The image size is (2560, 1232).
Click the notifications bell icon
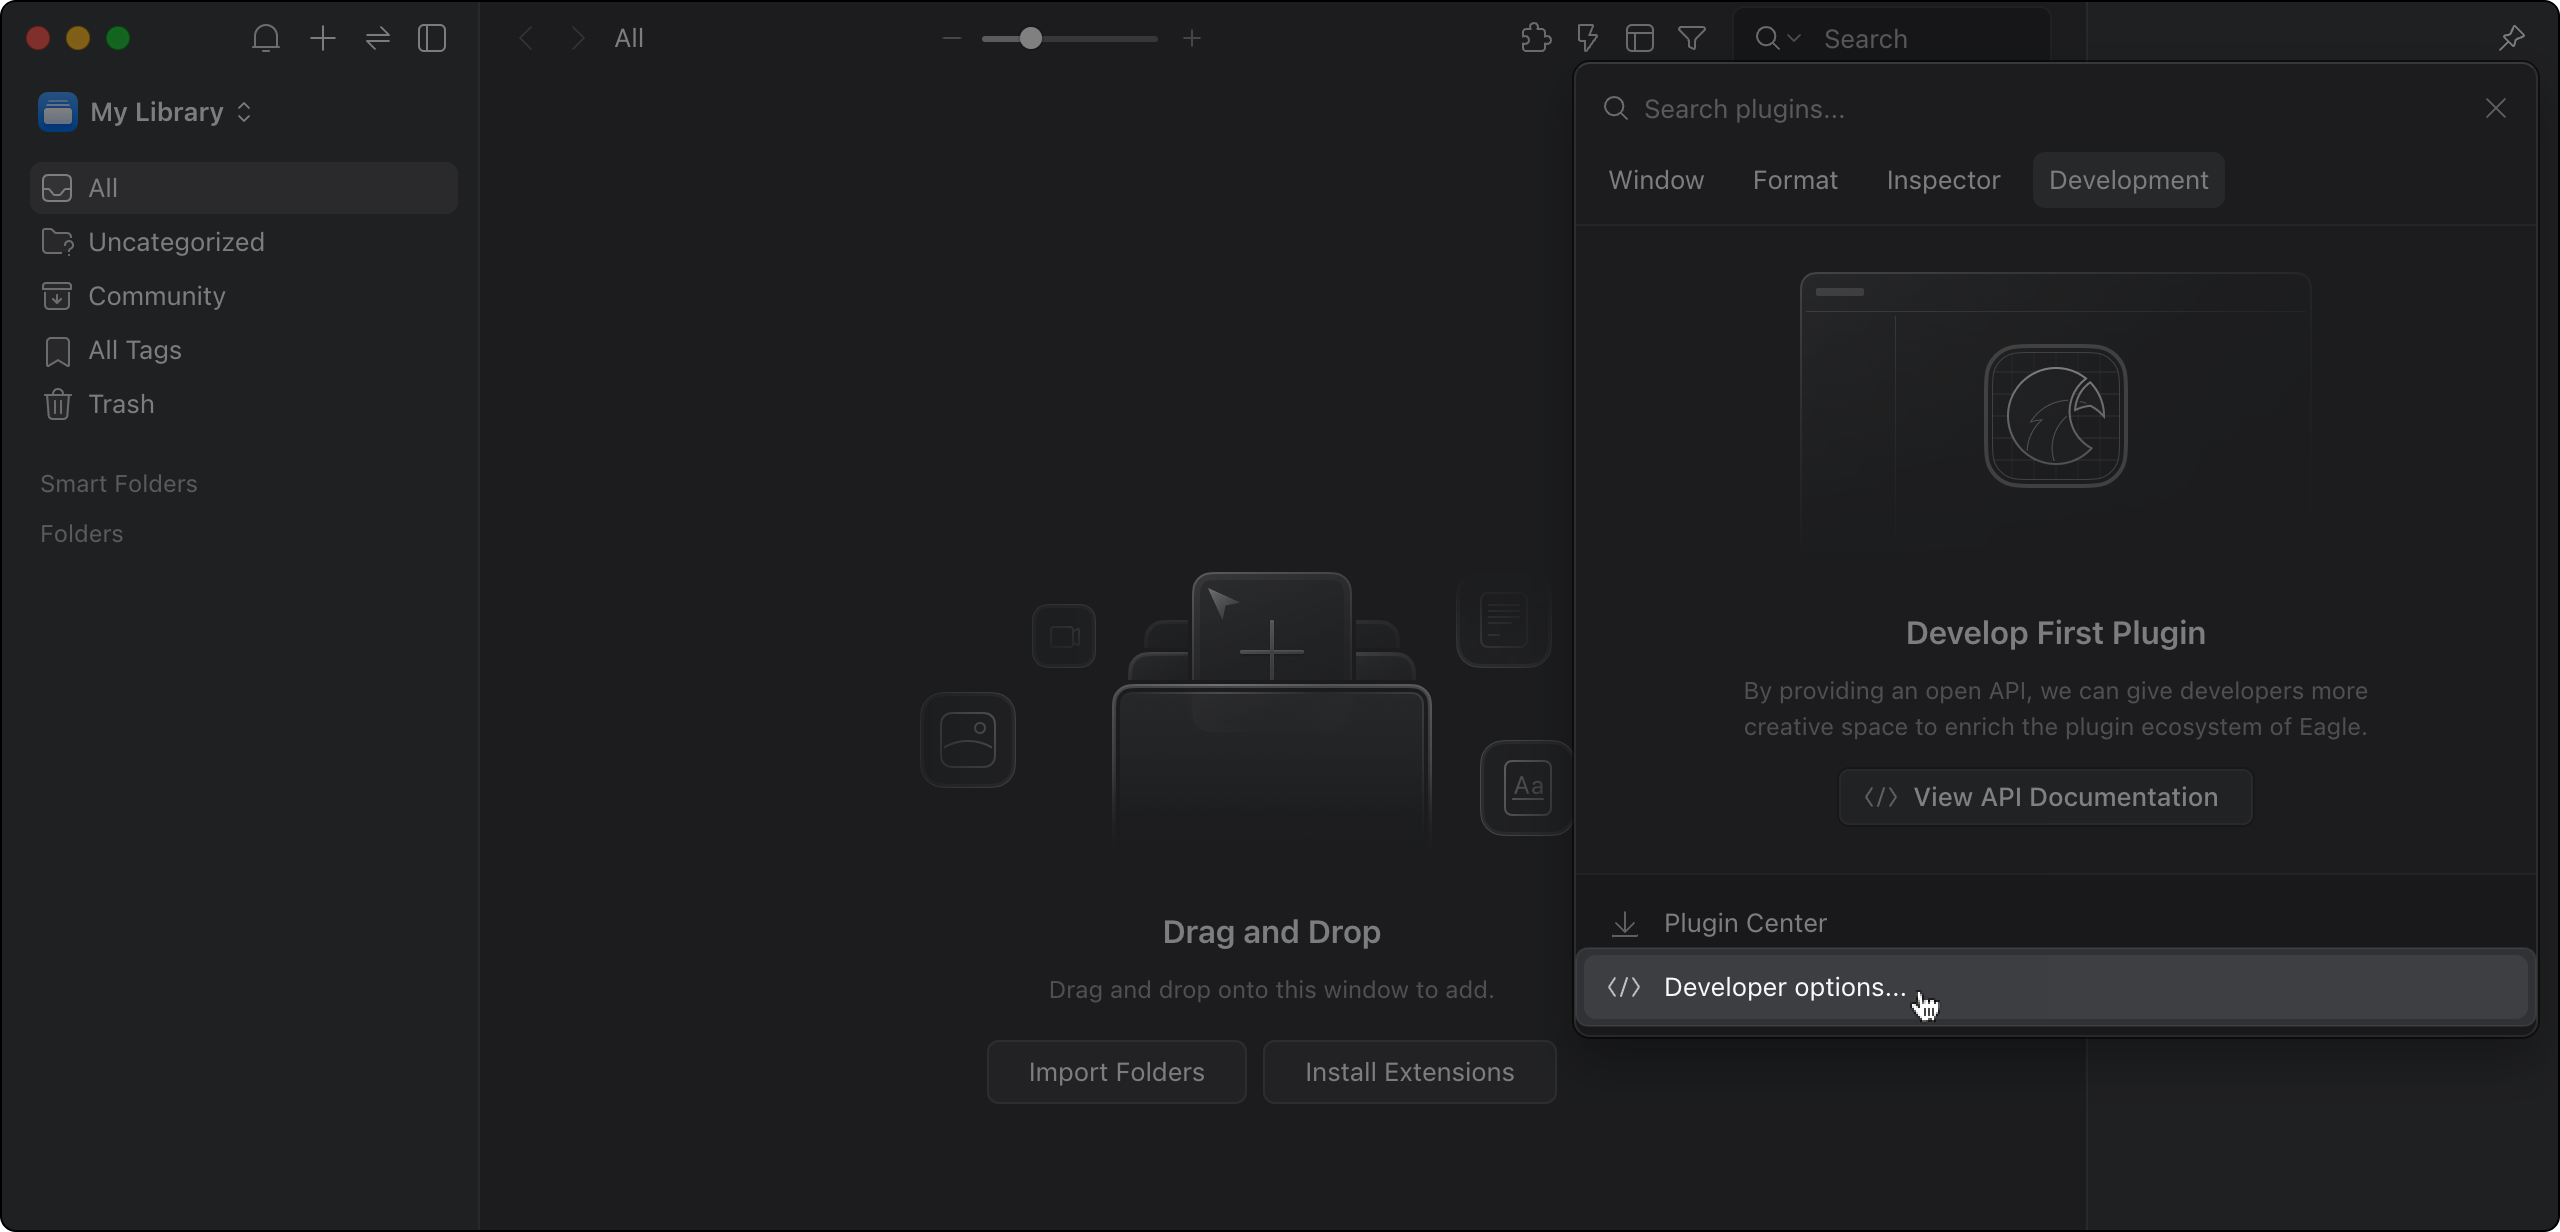265,39
